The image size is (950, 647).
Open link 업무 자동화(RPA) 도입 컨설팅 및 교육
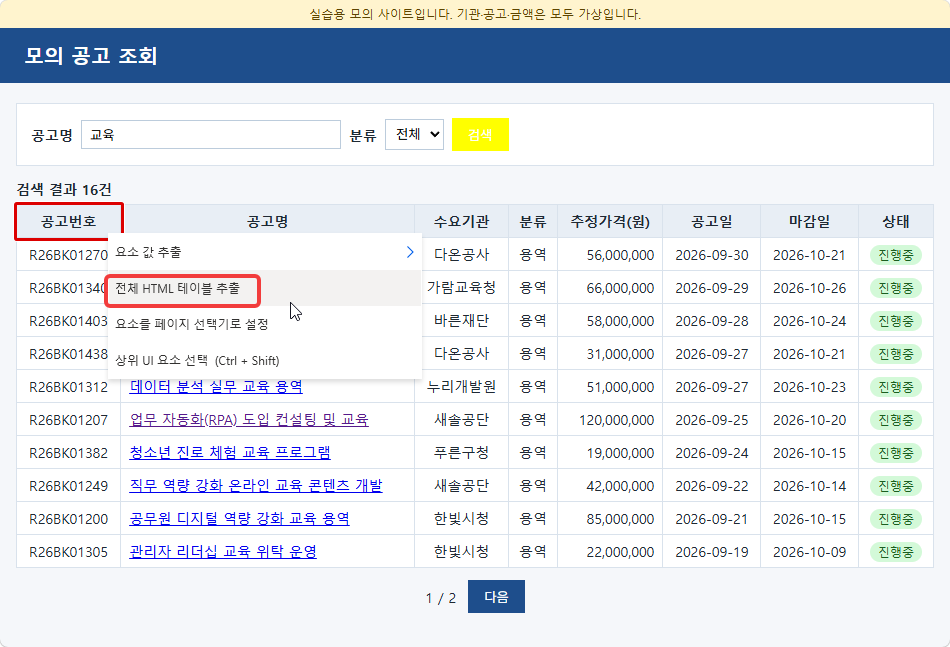pyautogui.click(x=249, y=420)
